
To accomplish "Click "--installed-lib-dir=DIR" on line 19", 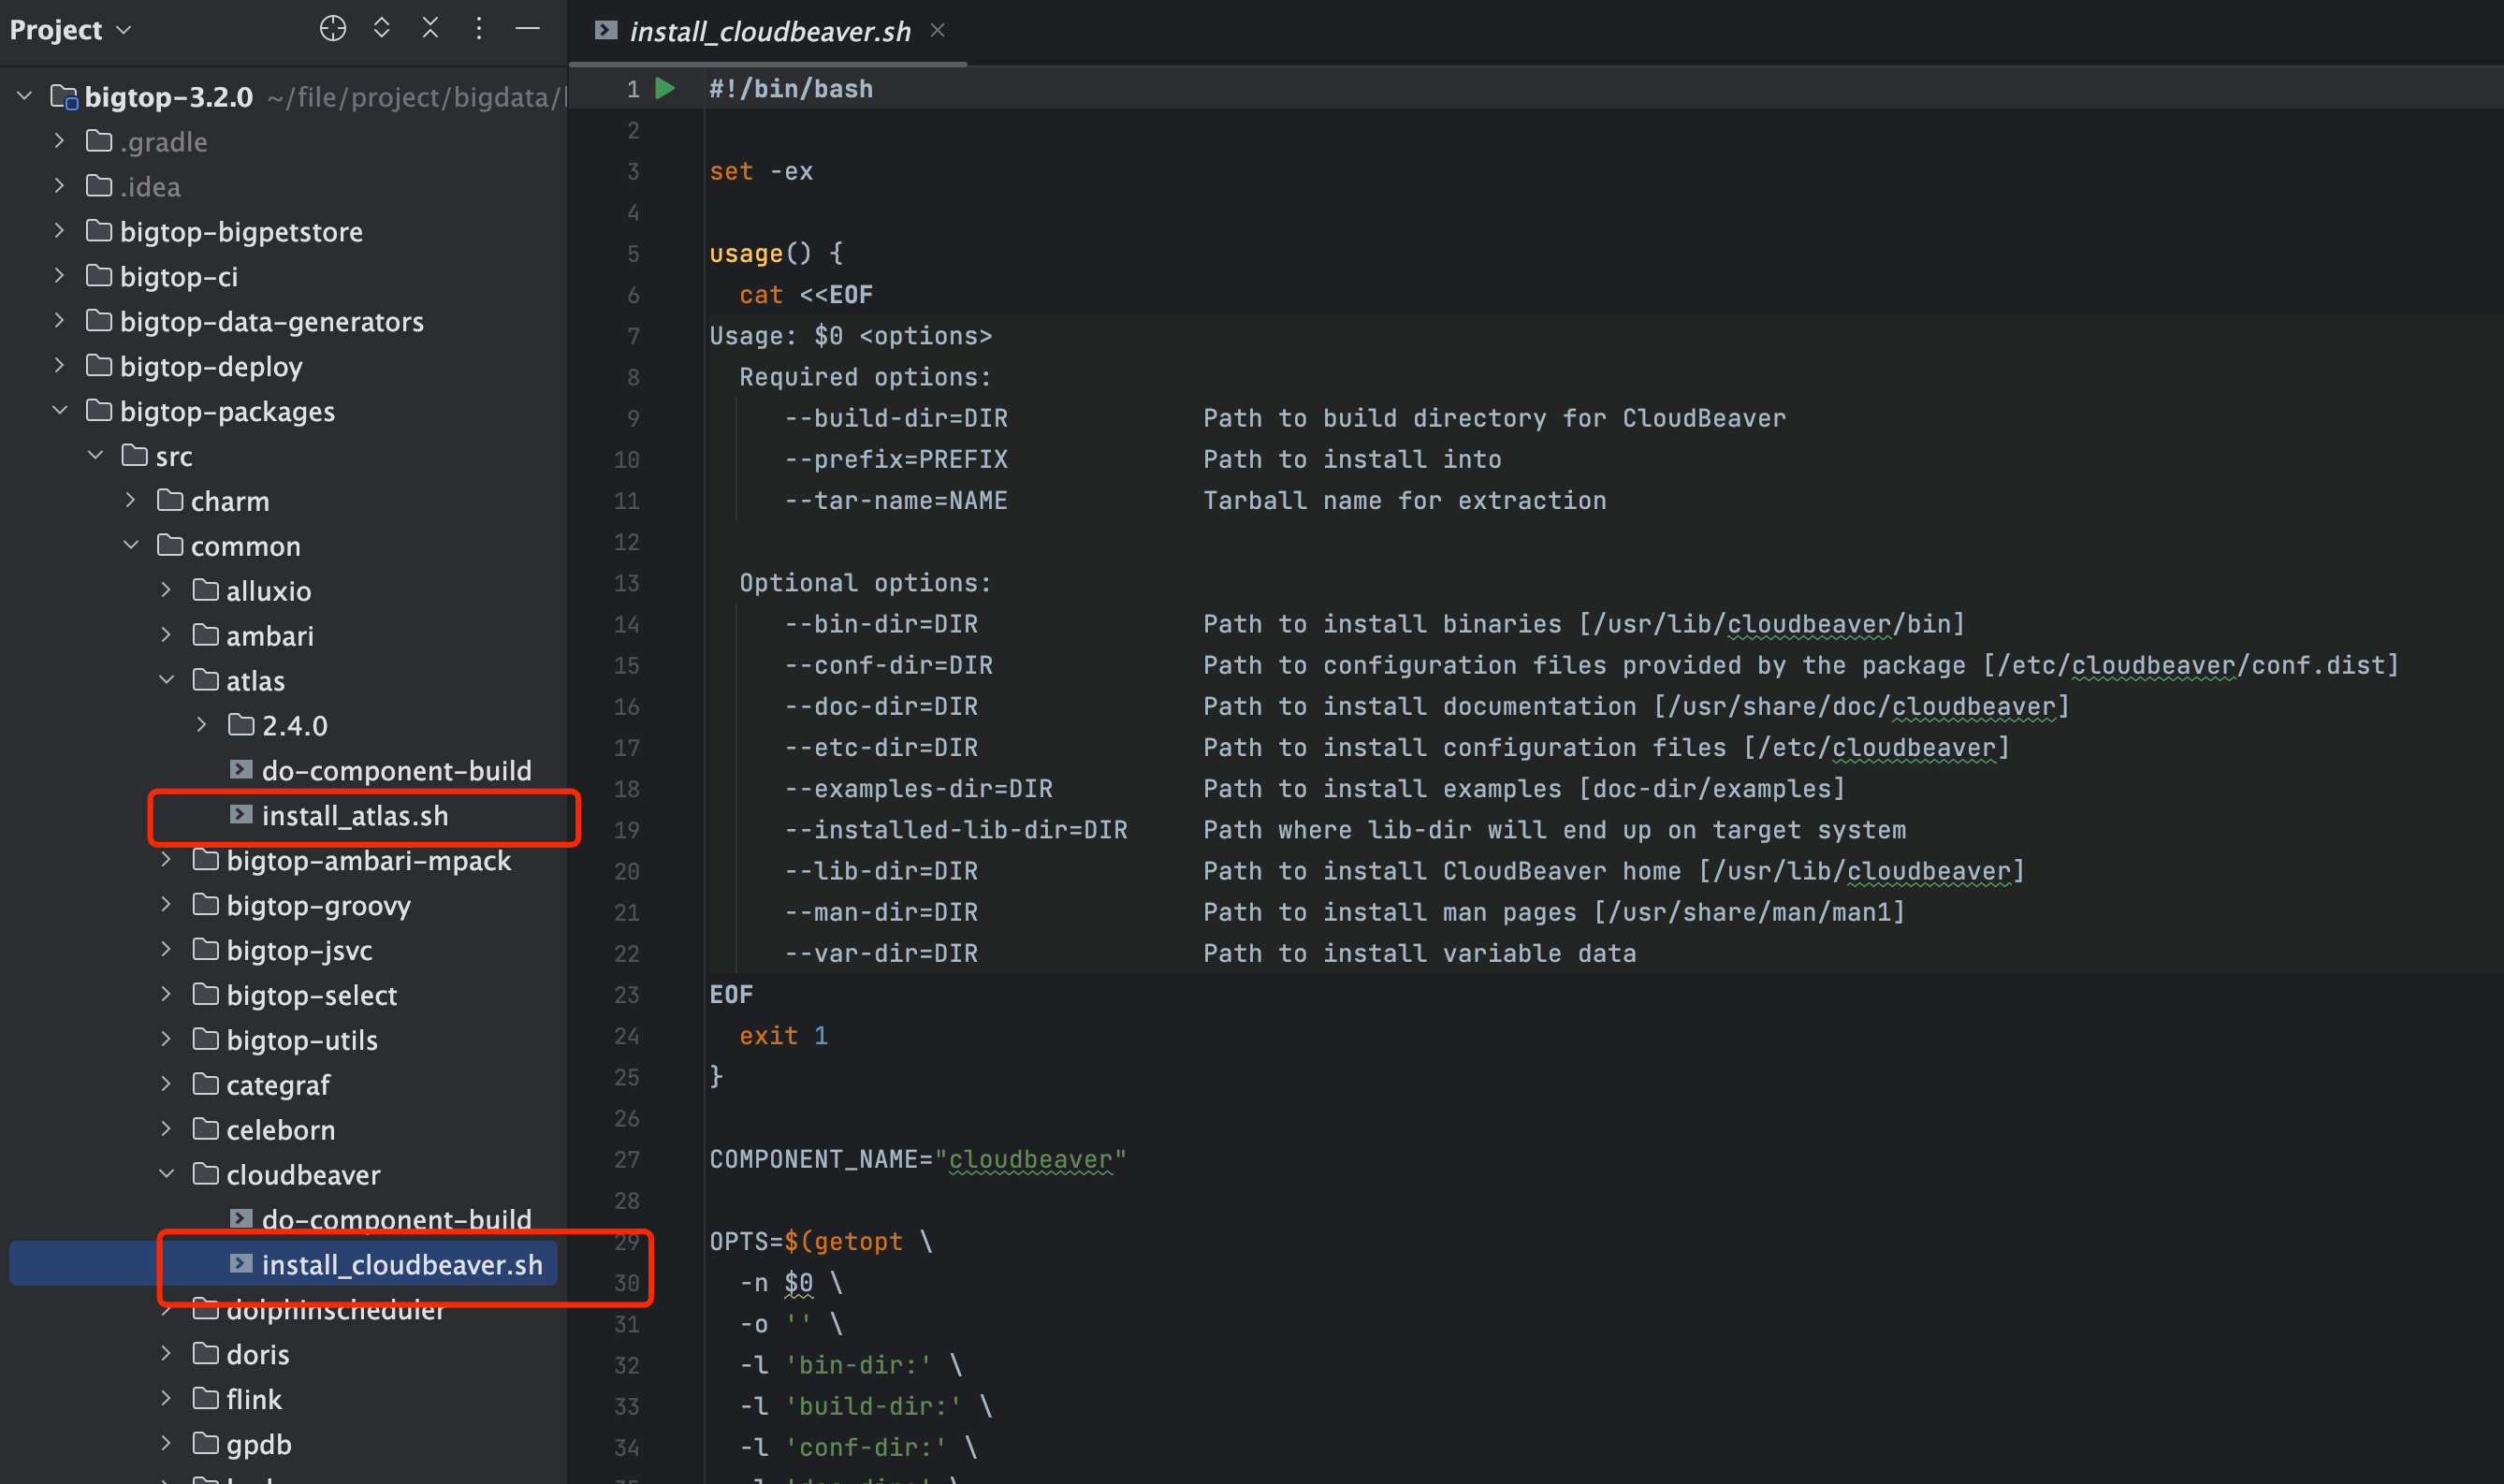I will point(956,830).
